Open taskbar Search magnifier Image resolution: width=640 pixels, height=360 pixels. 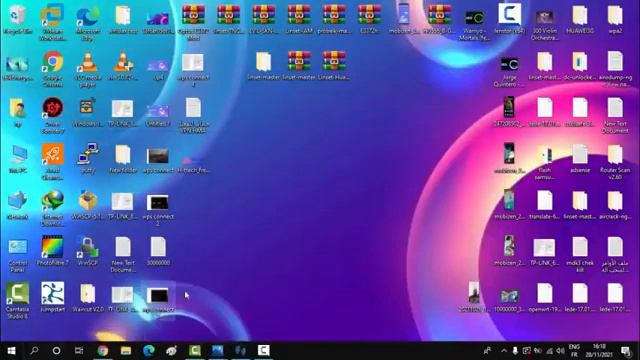tap(34, 351)
